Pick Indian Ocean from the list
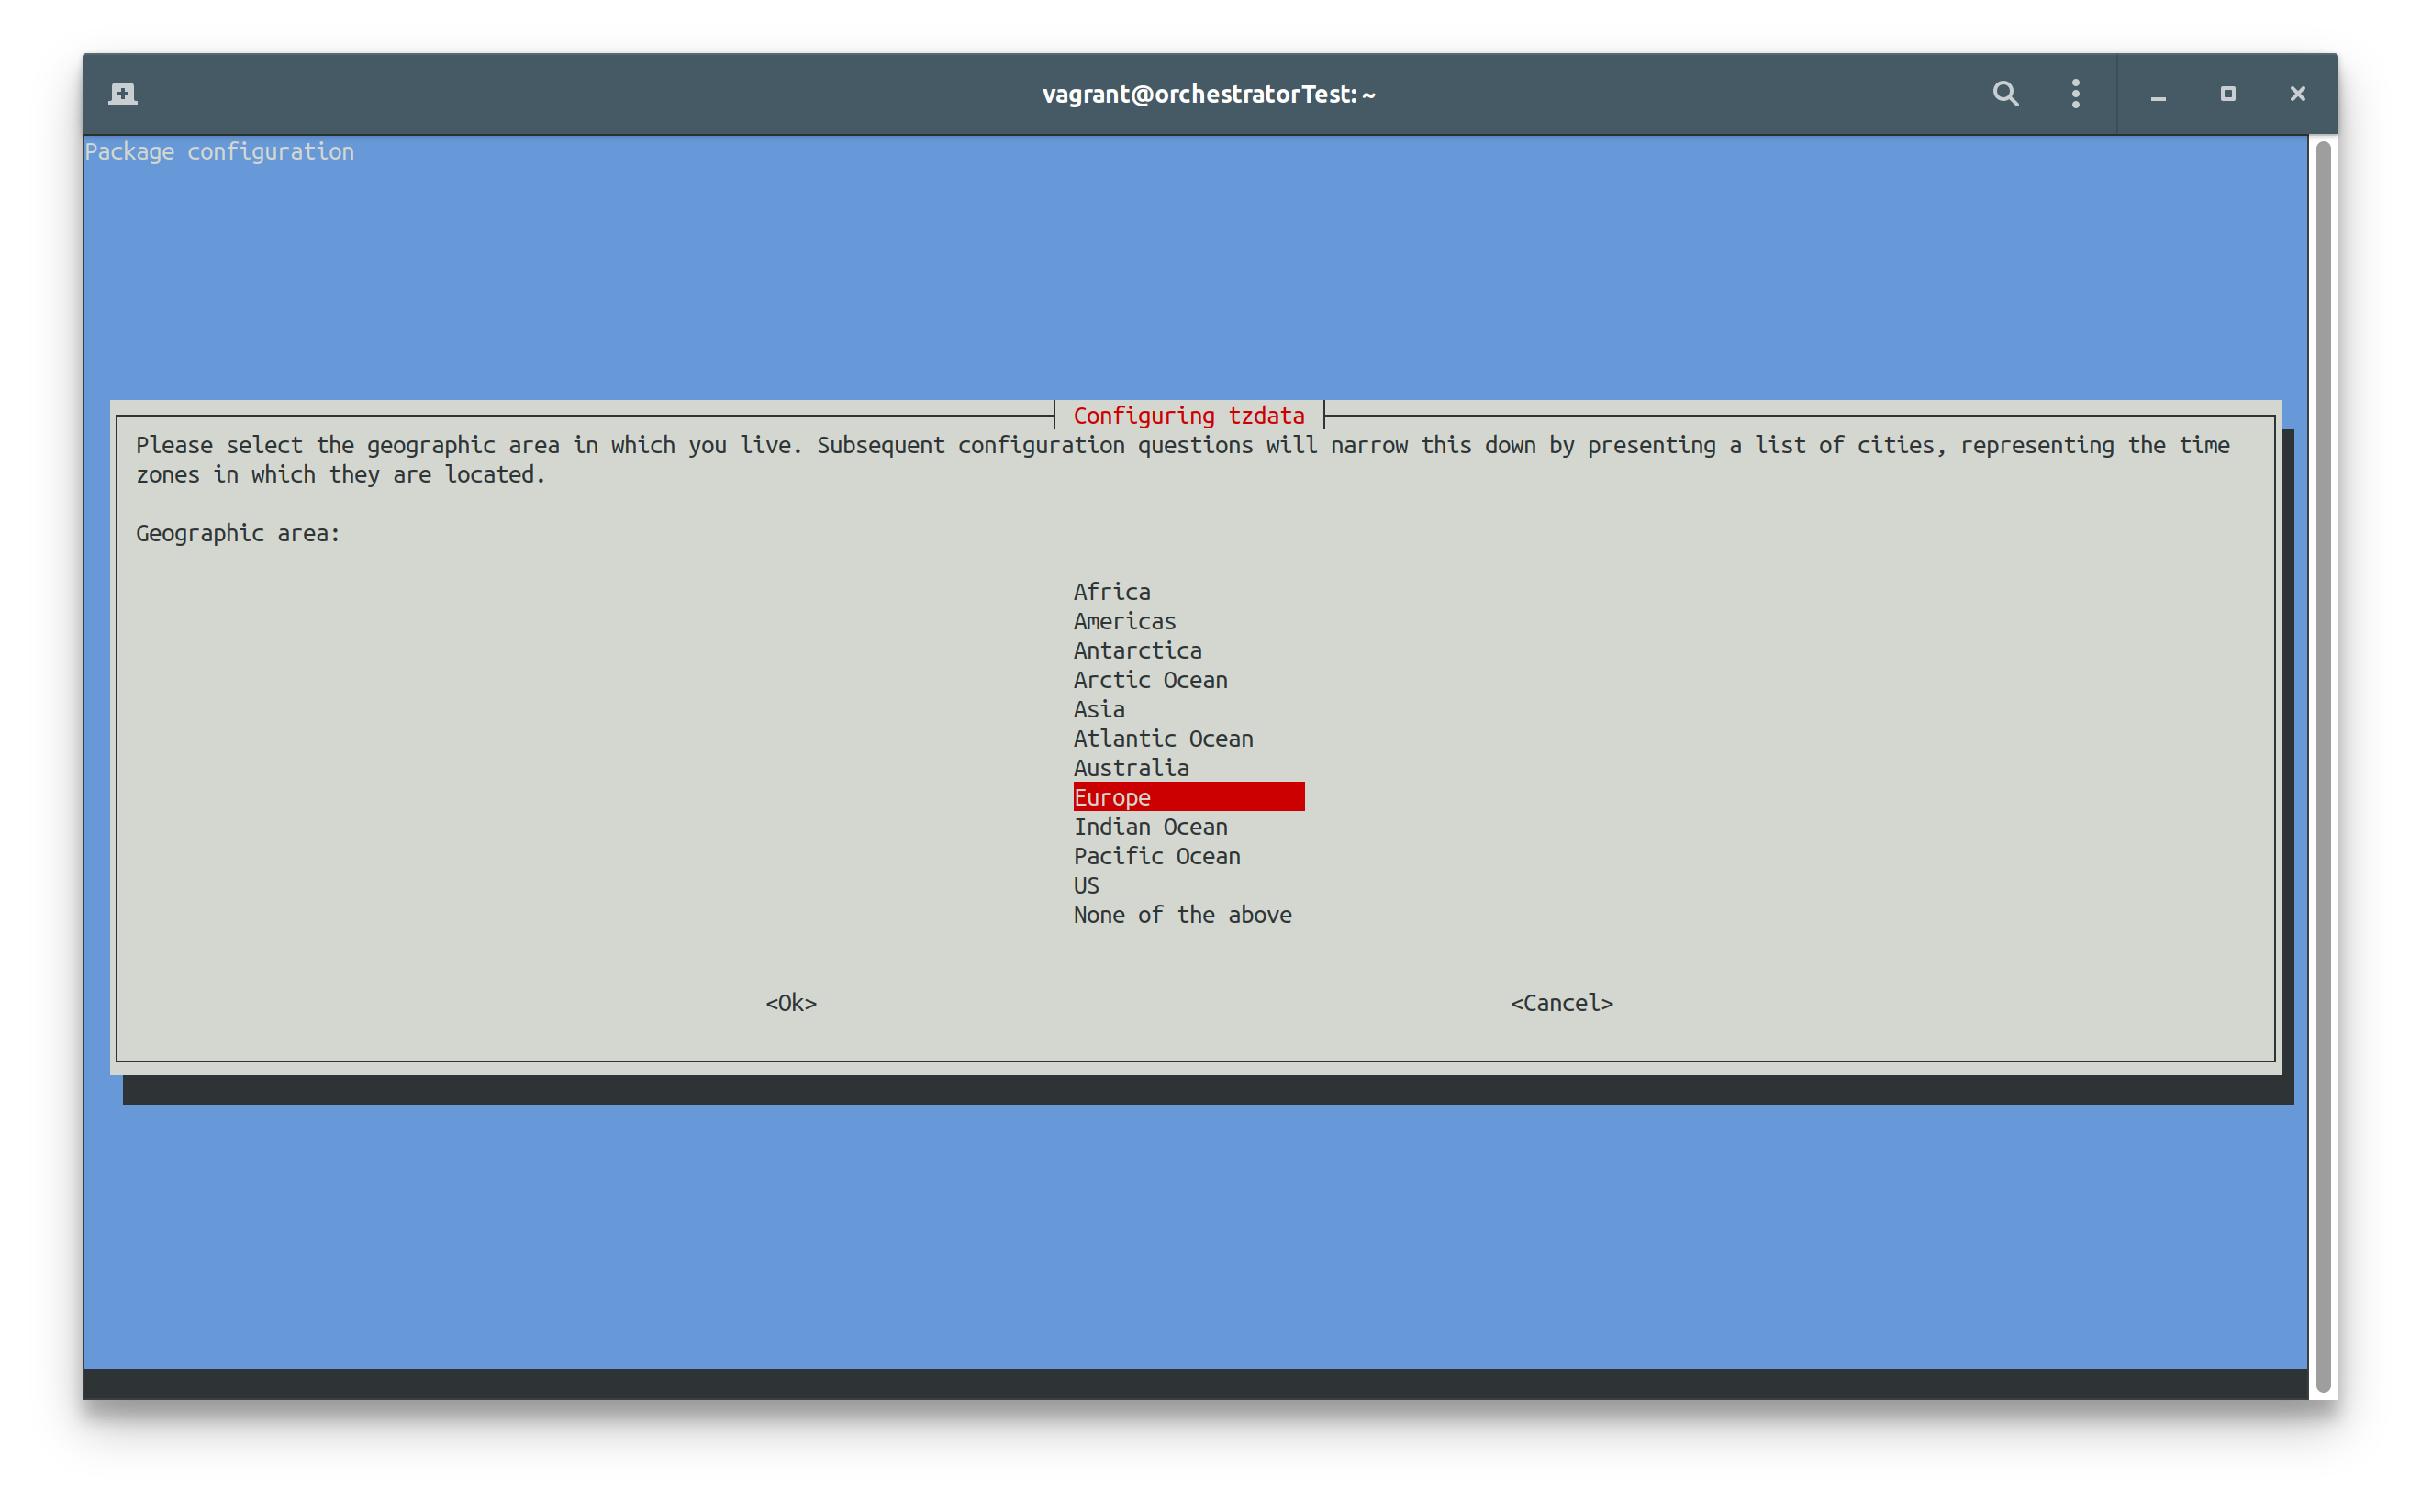 point(1150,827)
